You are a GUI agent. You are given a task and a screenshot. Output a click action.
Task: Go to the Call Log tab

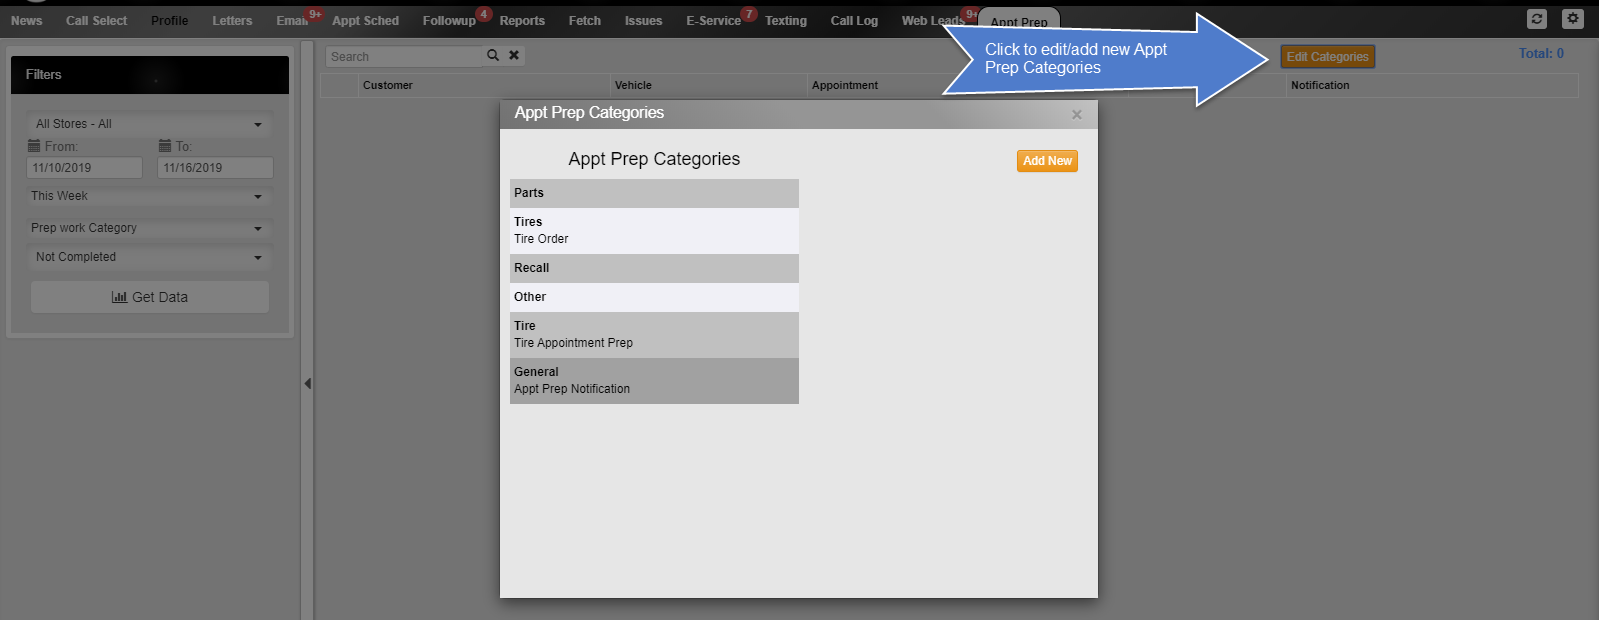coord(854,21)
